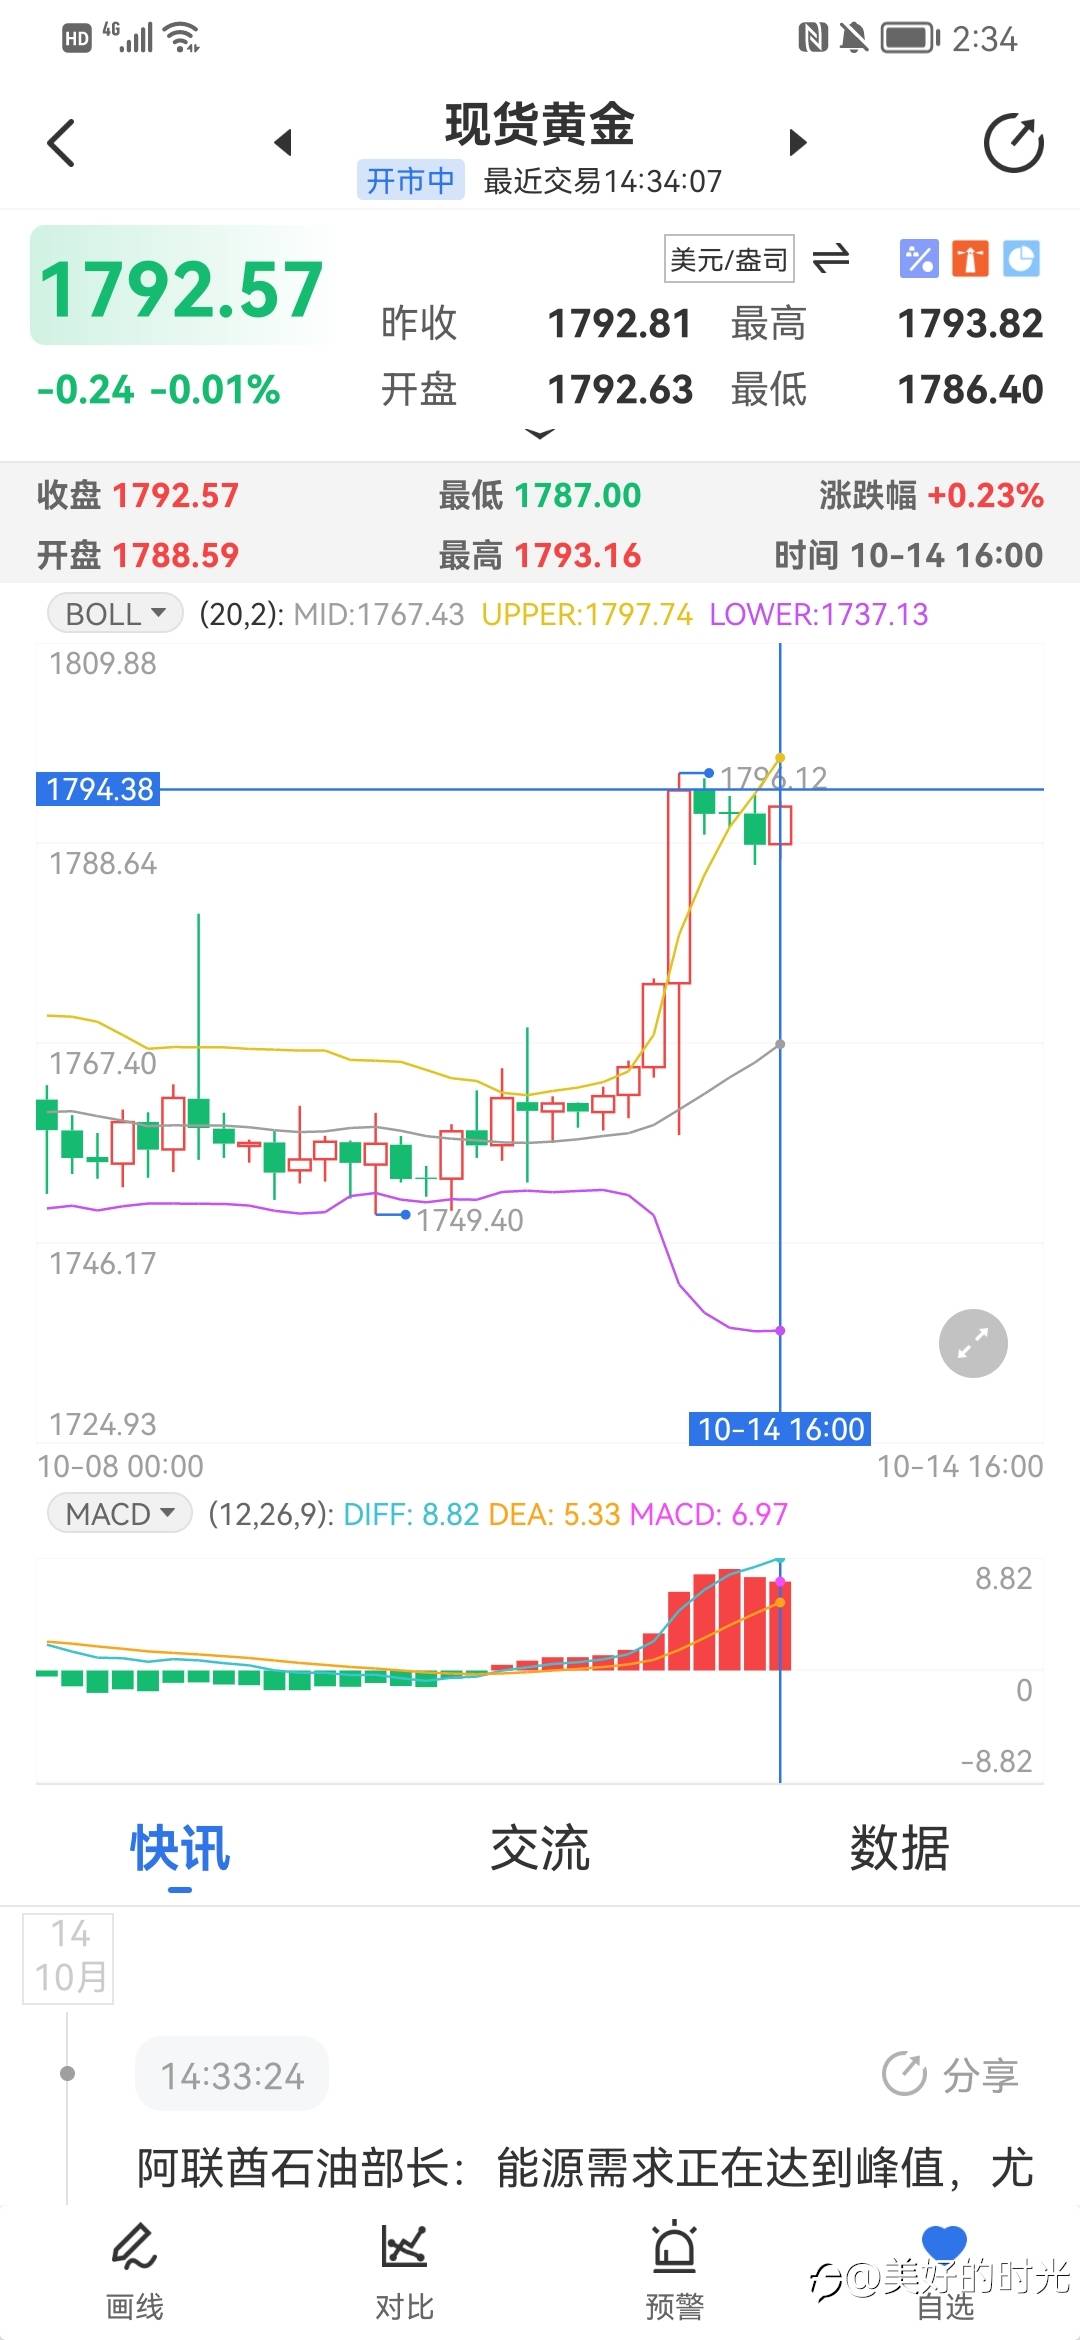Tap the LOWER:1737.13 indicator value
This screenshot has height=2340, width=1080.
[x=819, y=614]
